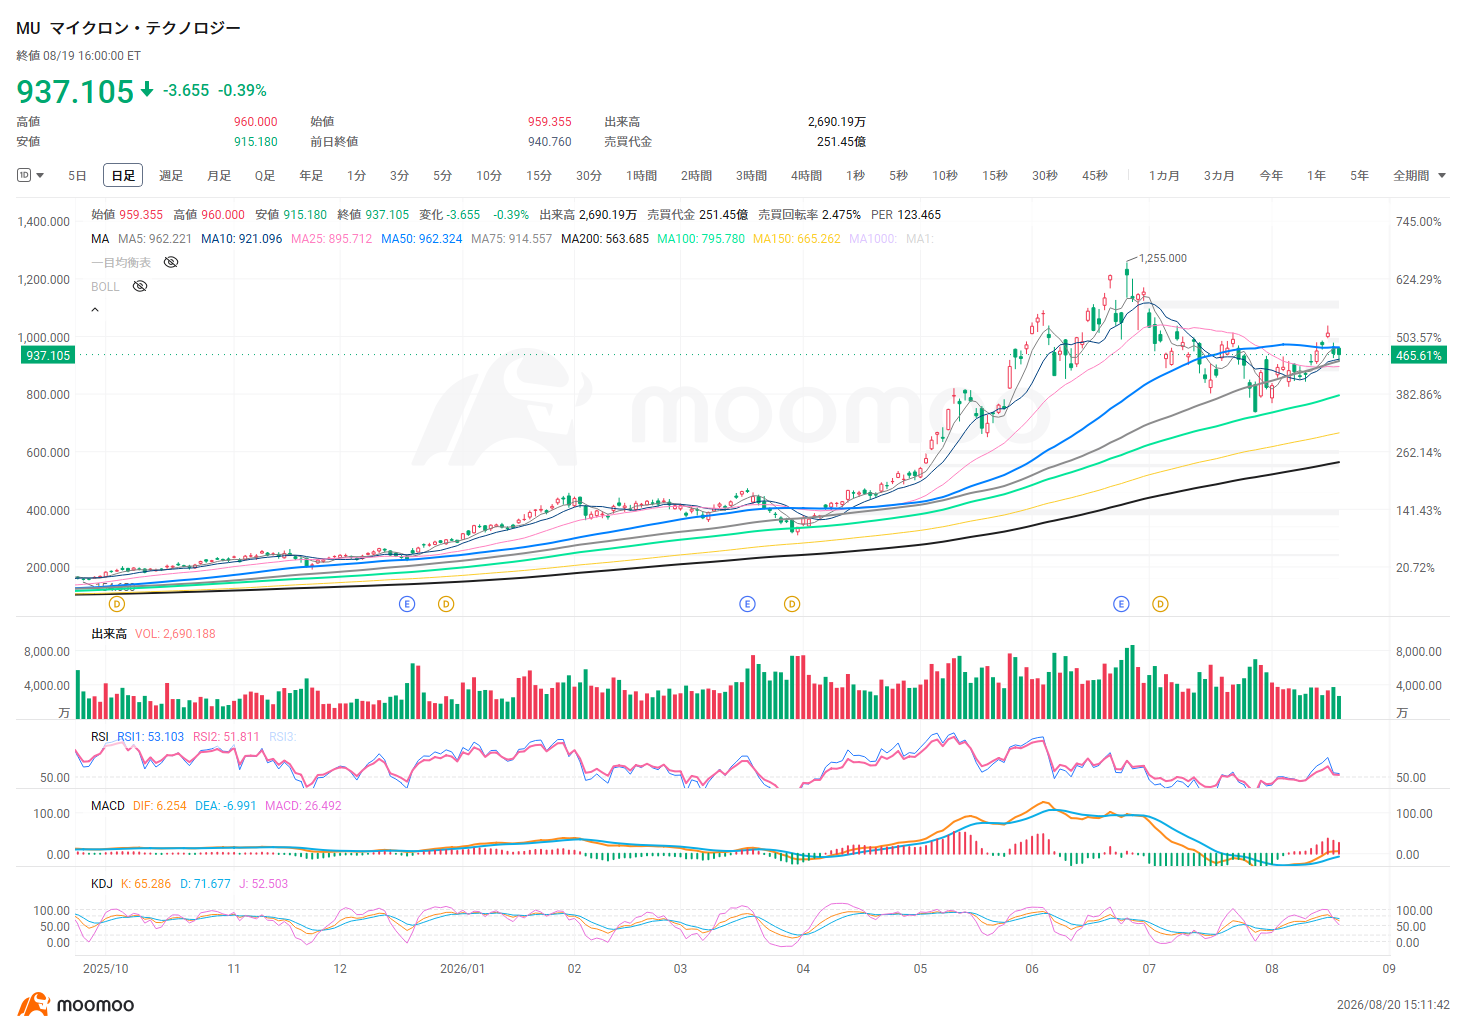
Task: Expand the dropdown arrow beside 全期間
Action: point(1442,176)
